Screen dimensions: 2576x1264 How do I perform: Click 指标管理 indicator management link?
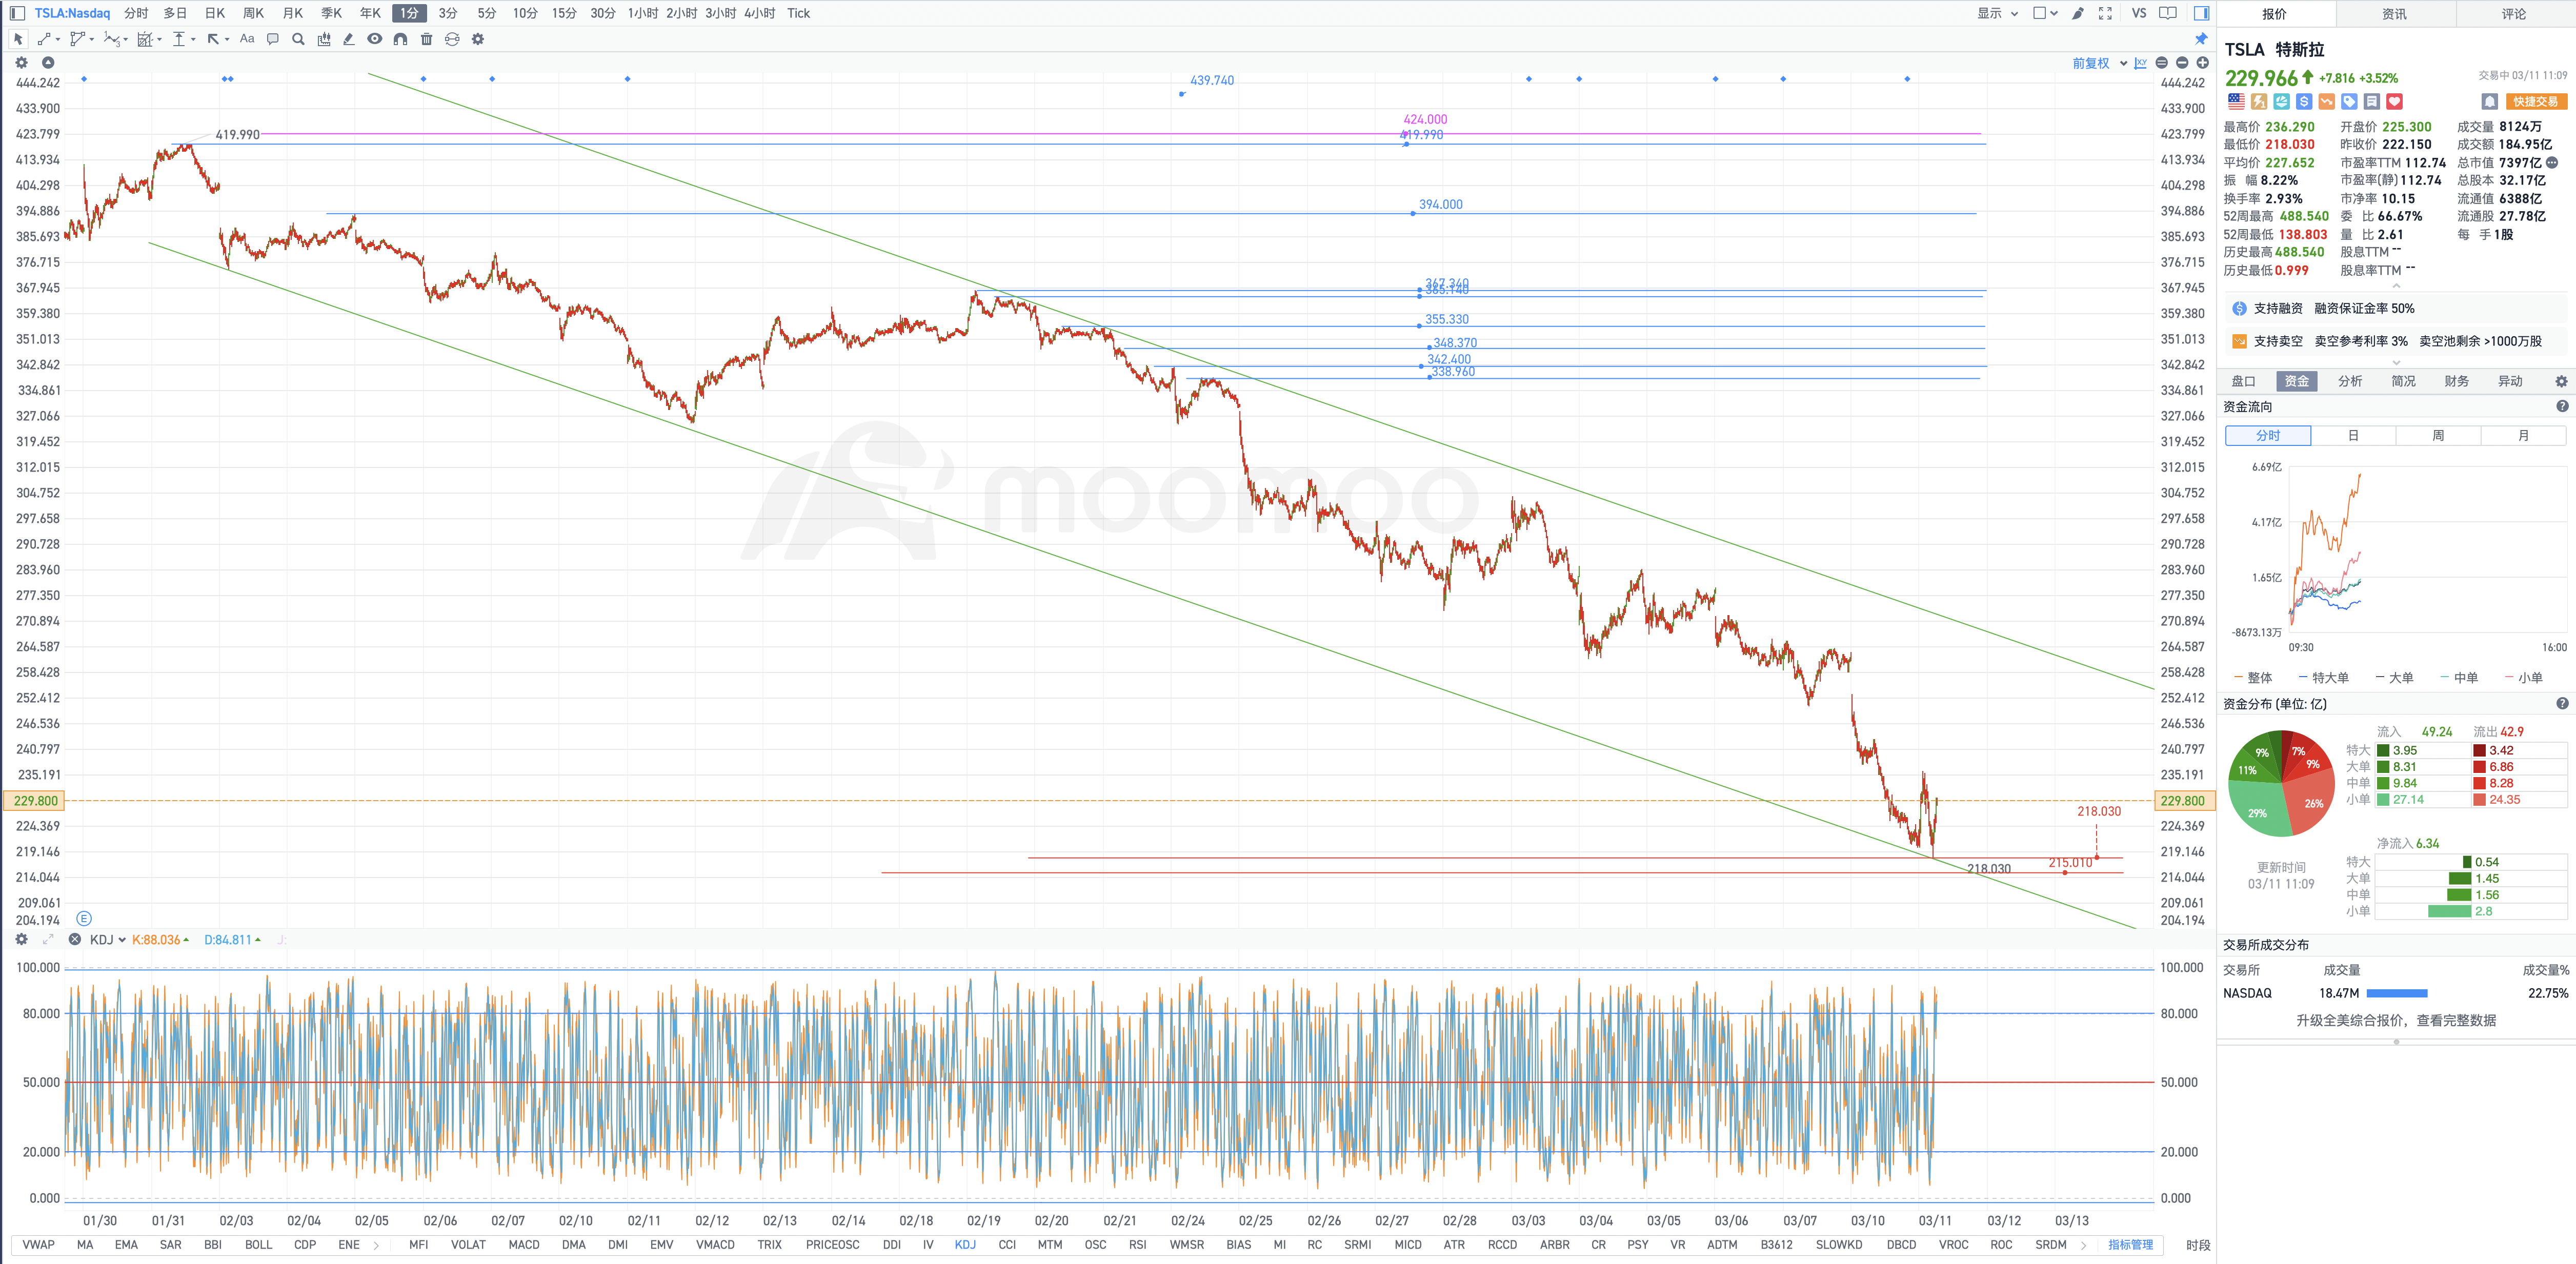click(2130, 1244)
